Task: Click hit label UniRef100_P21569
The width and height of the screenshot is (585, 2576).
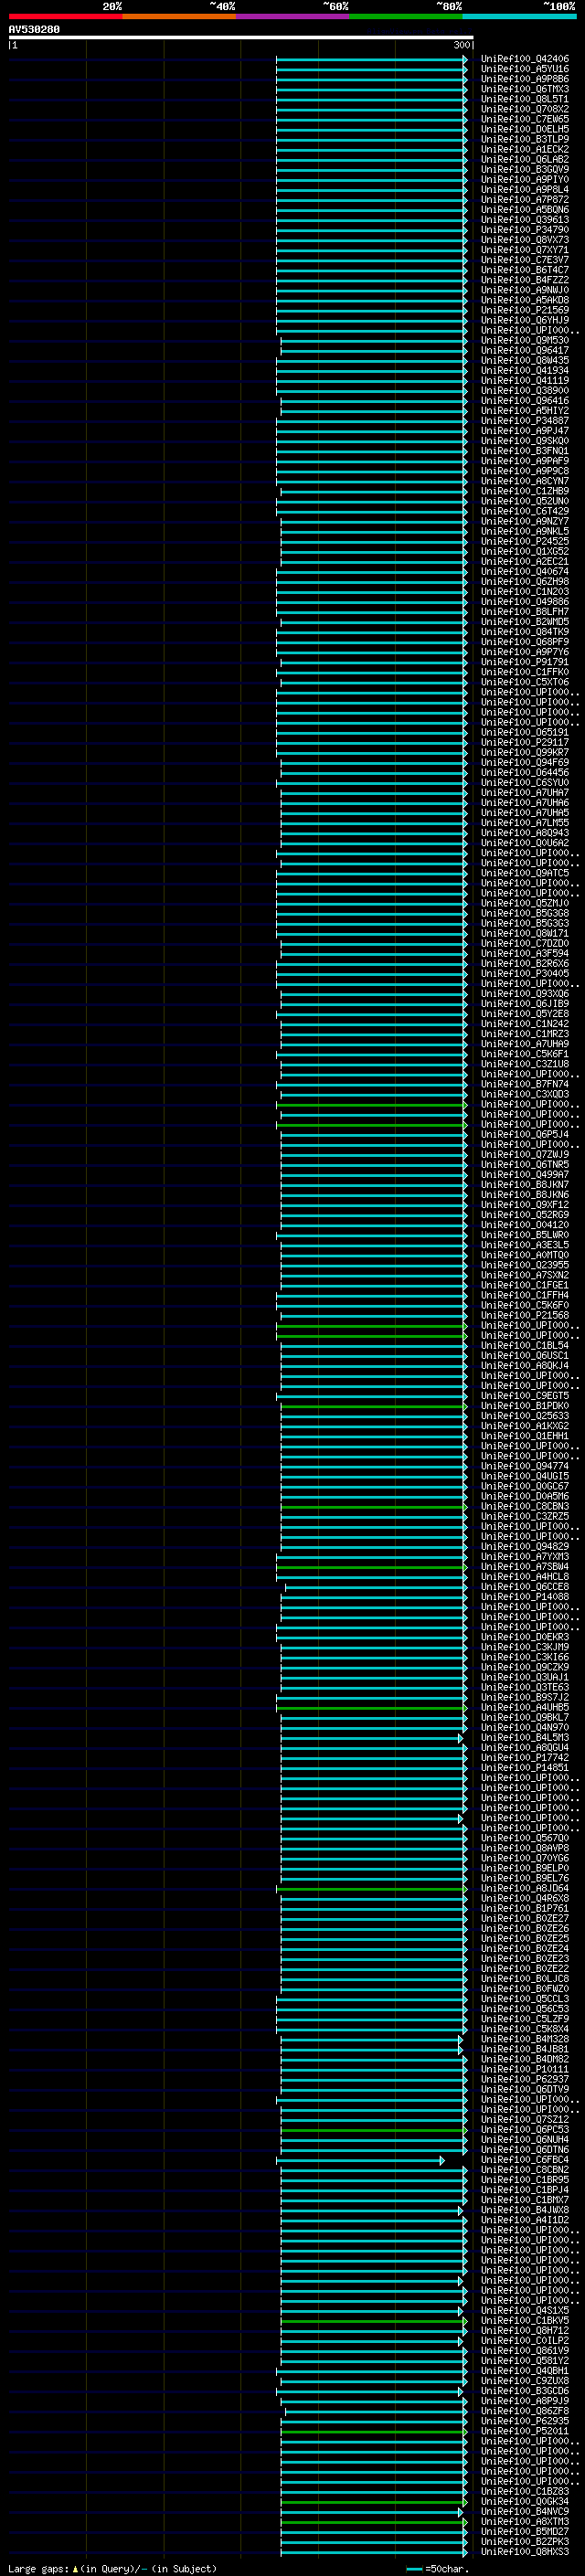Action: [525, 310]
